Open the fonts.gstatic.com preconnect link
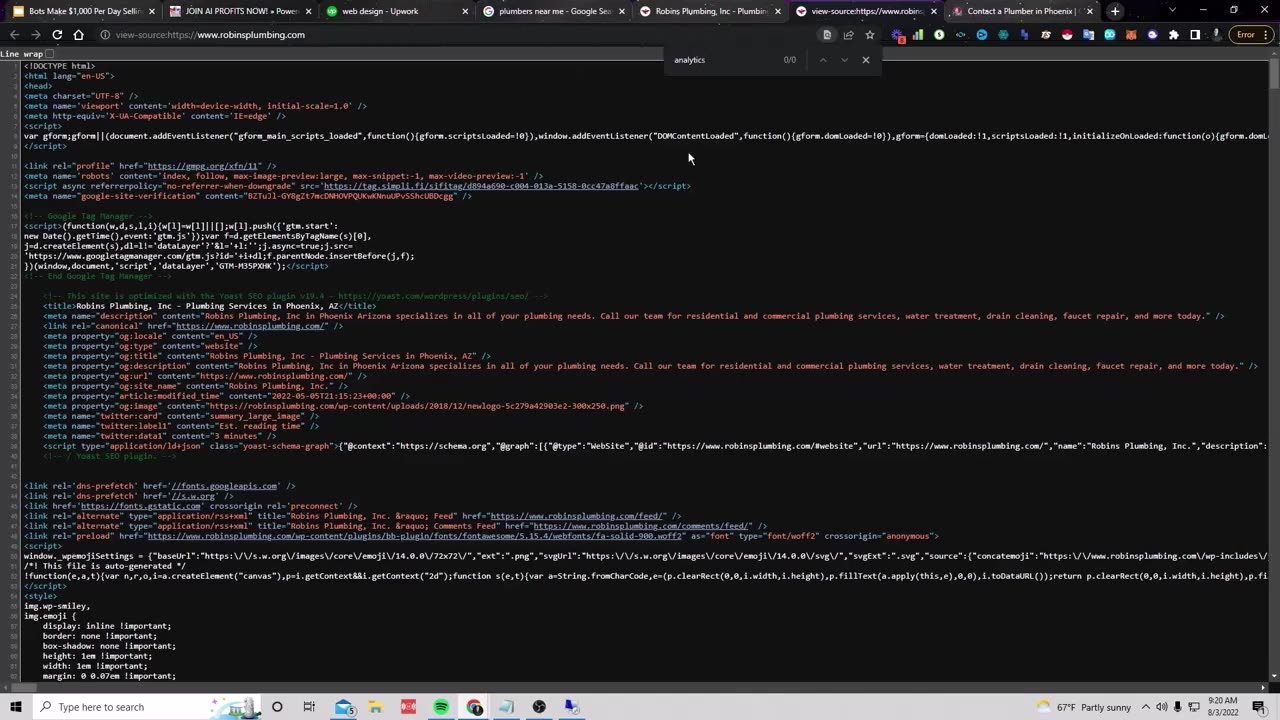The width and height of the screenshot is (1280, 720). [142, 506]
